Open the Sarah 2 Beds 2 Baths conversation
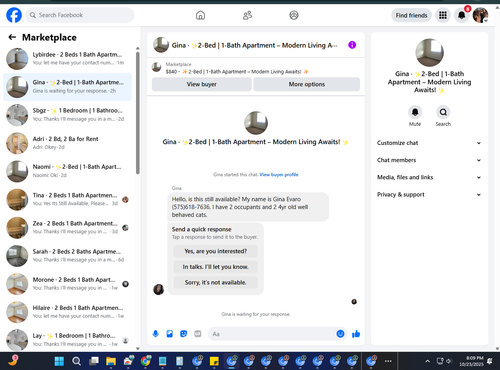The height and width of the screenshot is (370, 500). (68, 256)
